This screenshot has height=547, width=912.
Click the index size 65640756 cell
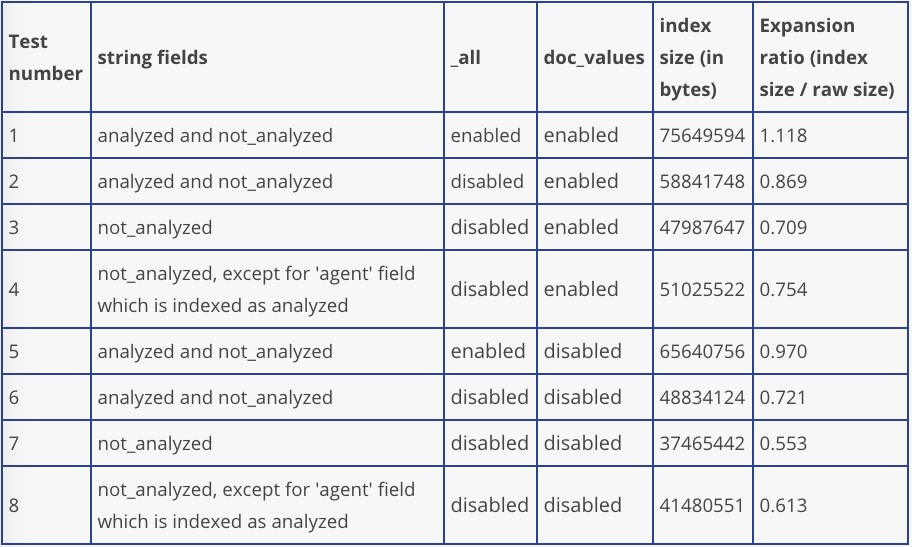pyautogui.click(x=702, y=352)
